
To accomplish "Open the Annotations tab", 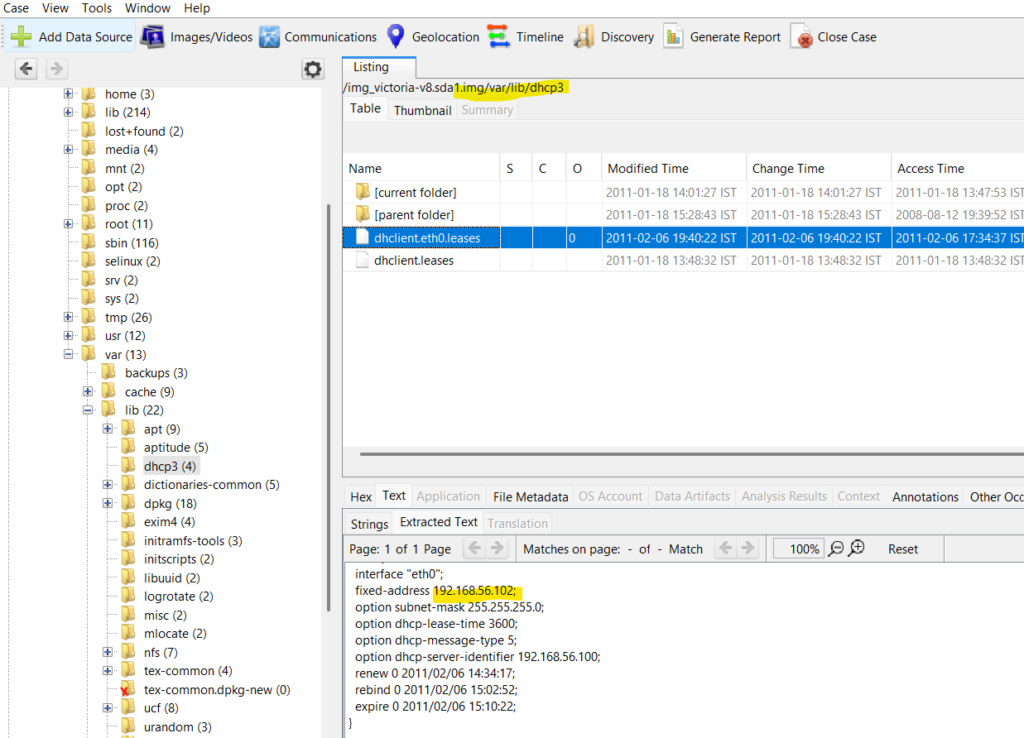I will click(925, 497).
